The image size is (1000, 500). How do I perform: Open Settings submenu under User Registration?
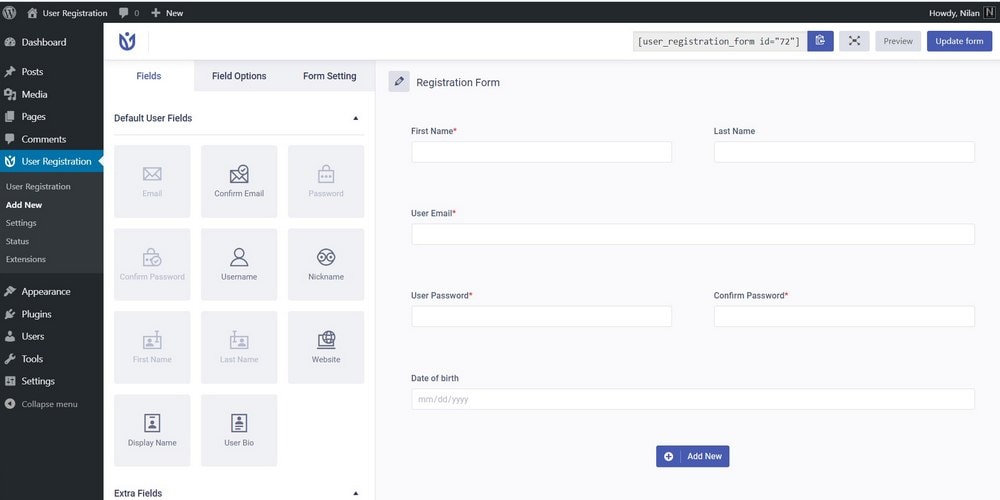(x=21, y=223)
